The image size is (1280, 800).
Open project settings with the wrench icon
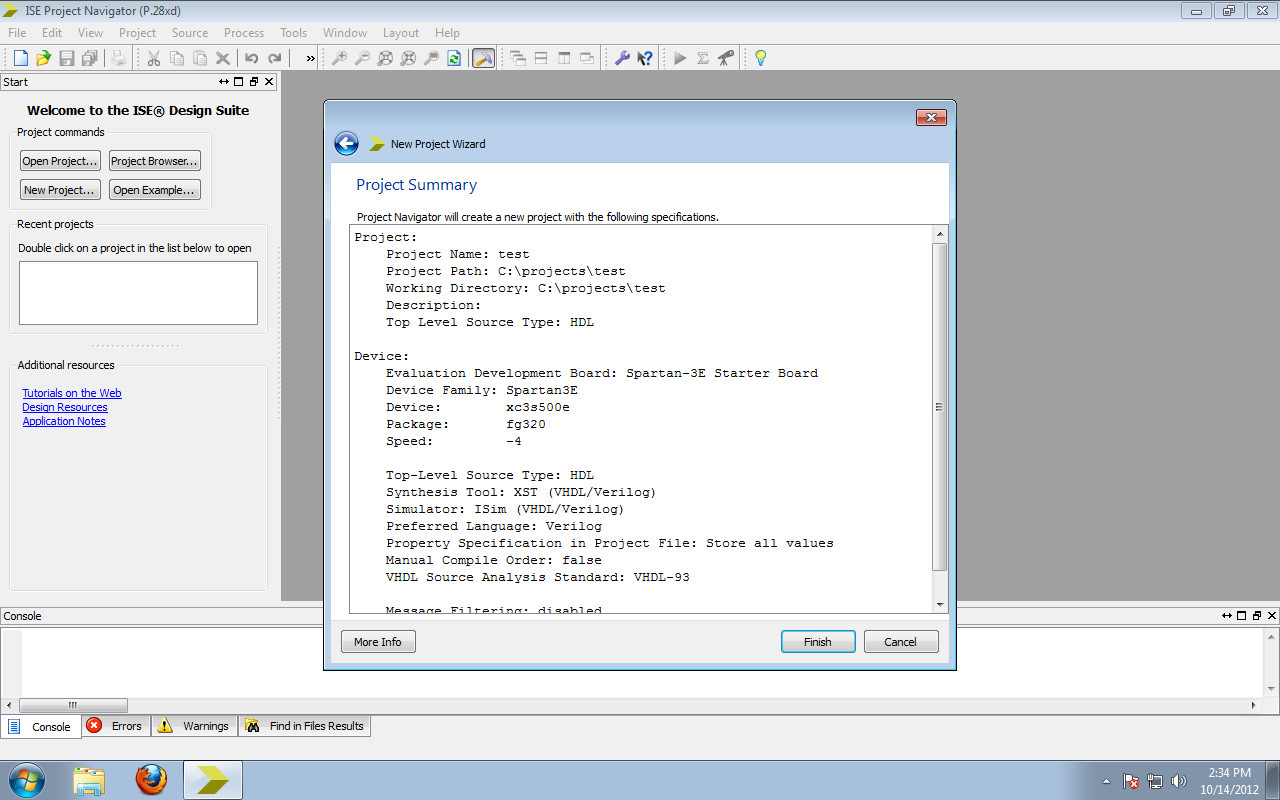click(x=623, y=58)
